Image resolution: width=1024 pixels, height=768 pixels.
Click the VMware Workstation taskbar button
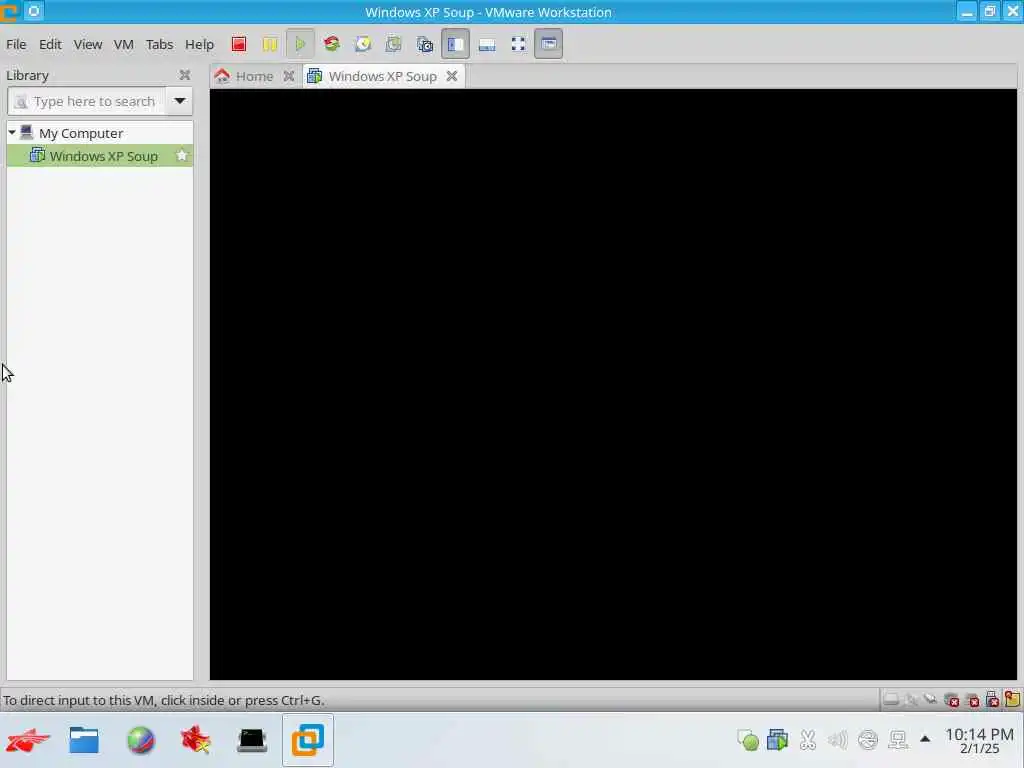[308, 740]
